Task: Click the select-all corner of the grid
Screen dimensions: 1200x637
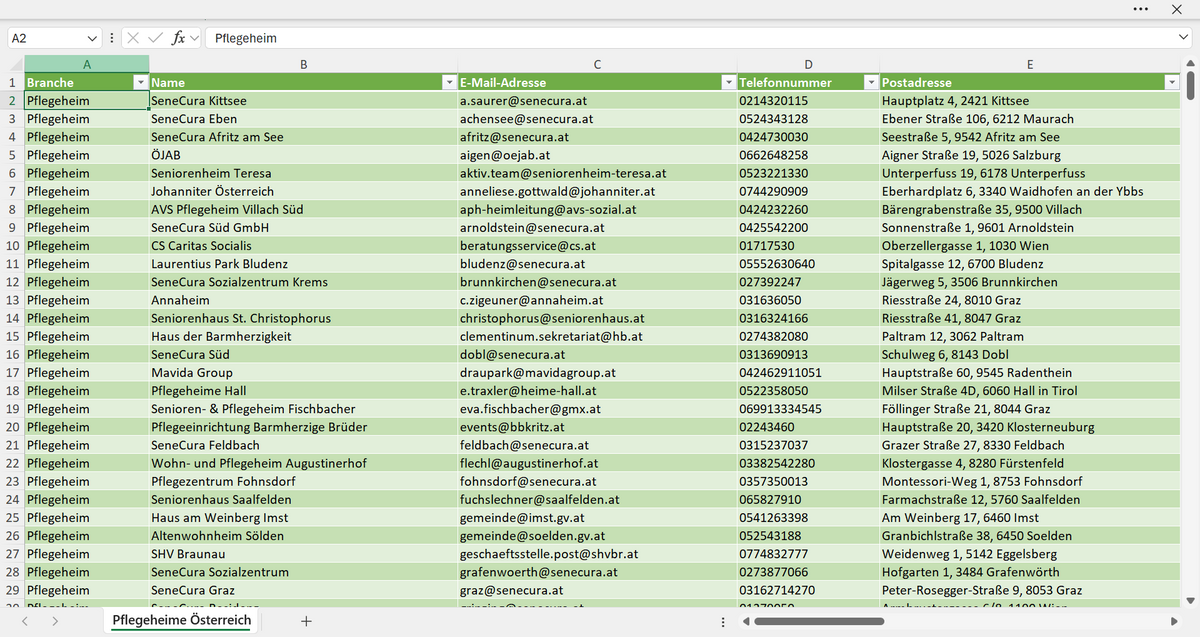Action: [12, 64]
